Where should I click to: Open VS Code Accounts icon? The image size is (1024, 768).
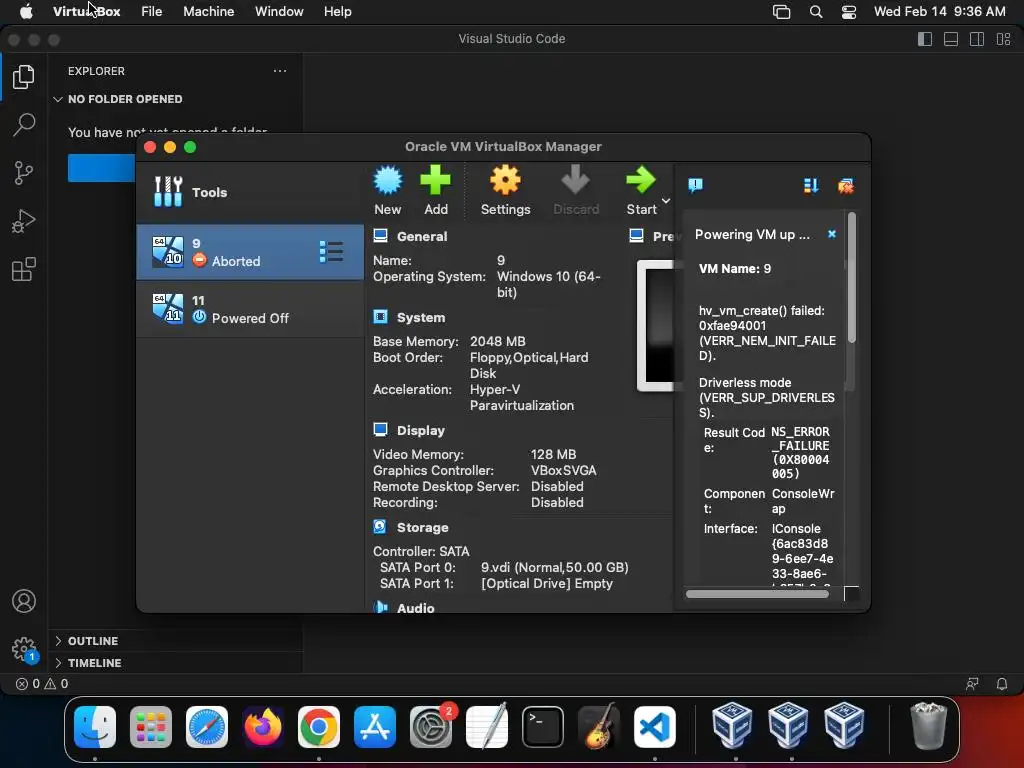point(24,601)
